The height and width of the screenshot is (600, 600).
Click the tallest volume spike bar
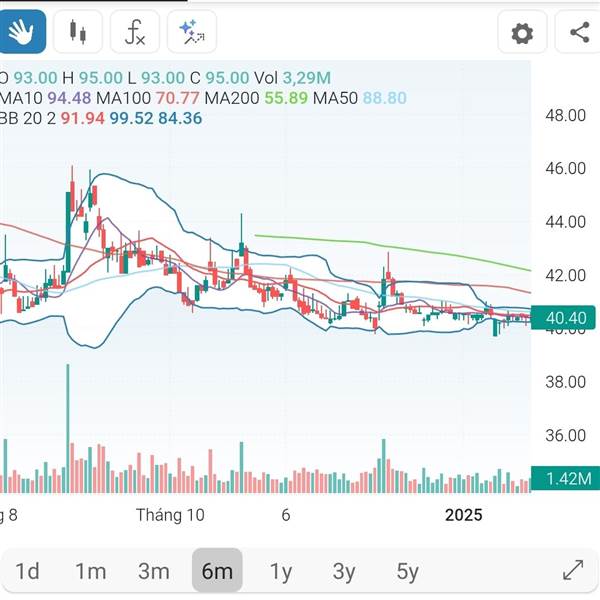[68, 429]
